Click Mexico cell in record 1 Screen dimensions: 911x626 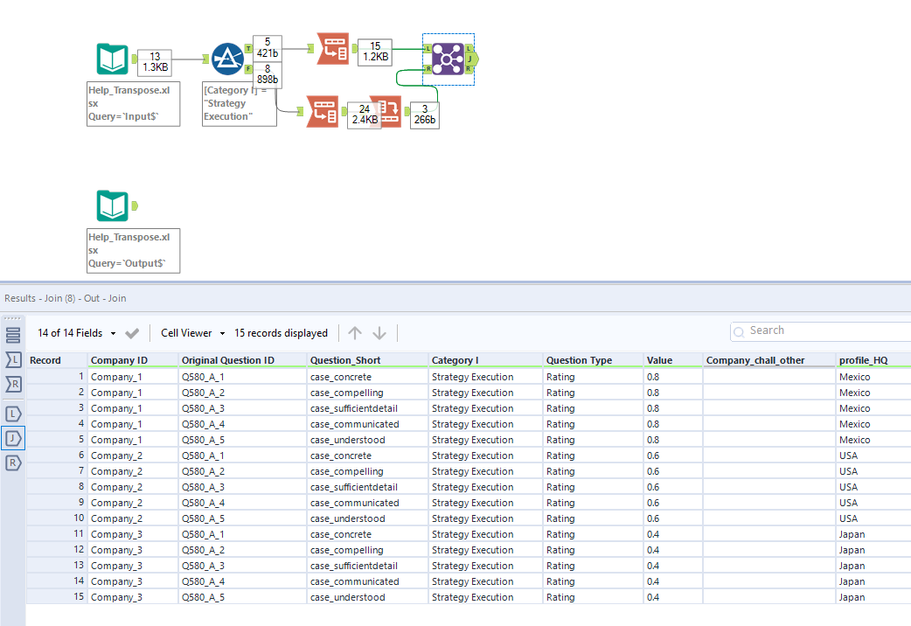tap(874, 377)
